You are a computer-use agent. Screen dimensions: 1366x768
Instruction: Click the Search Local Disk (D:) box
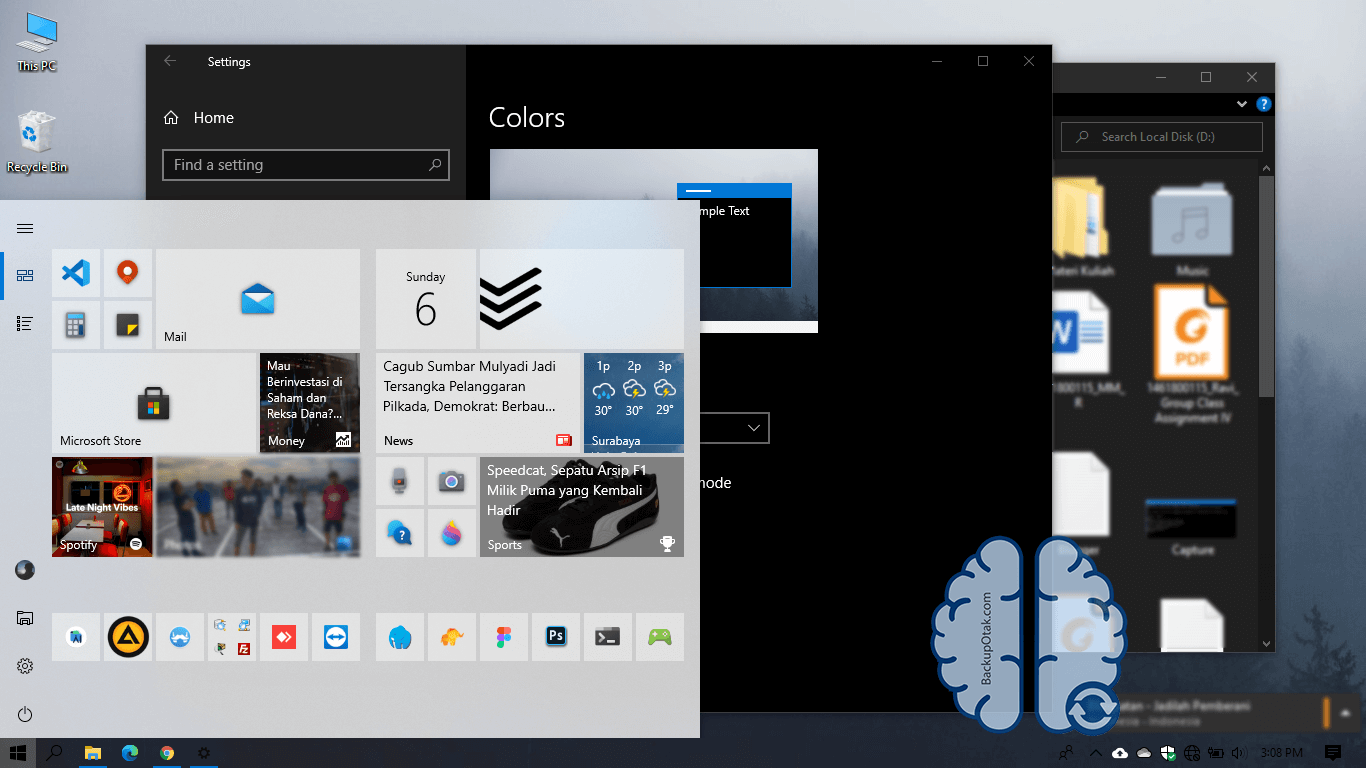(1162, 137)
